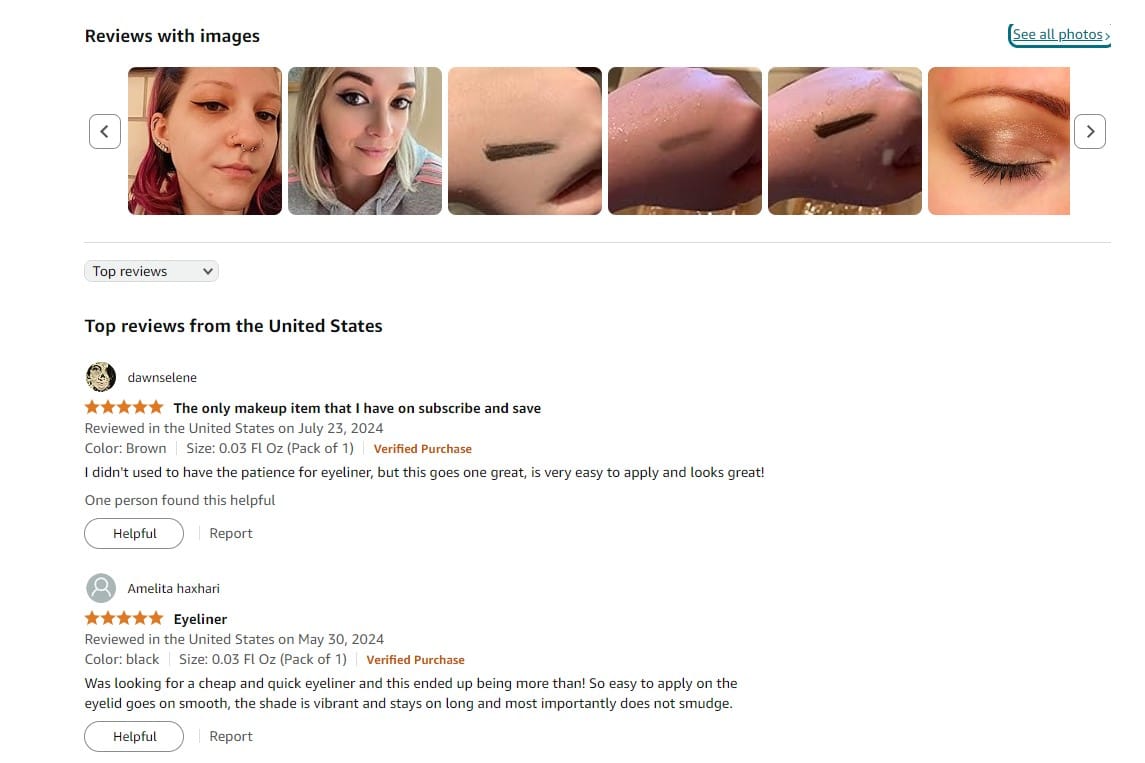Mark dawnselene's review as Helpful
This screenshot has width=1145, height=763.
tap(134, 533)
